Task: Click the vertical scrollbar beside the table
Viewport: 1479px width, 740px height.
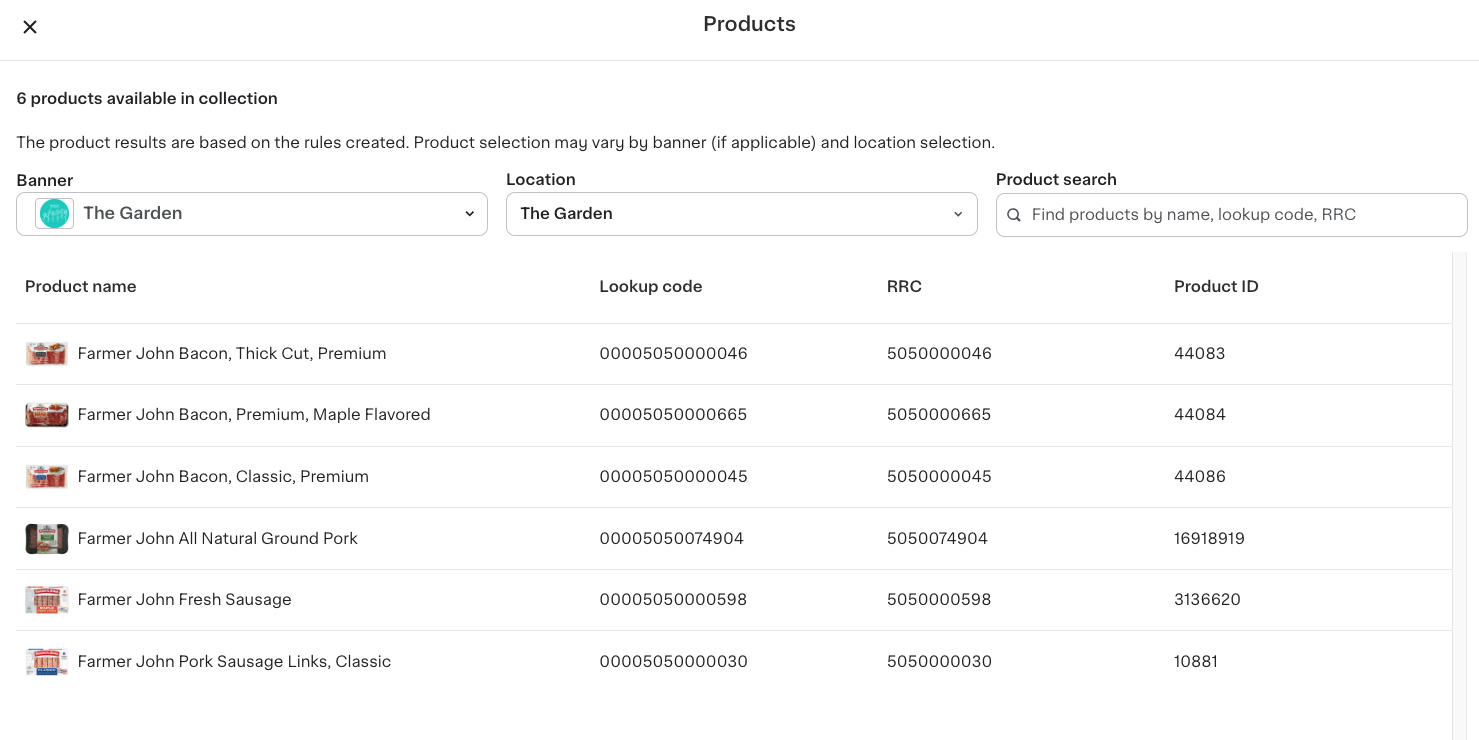Action: 1459,496
